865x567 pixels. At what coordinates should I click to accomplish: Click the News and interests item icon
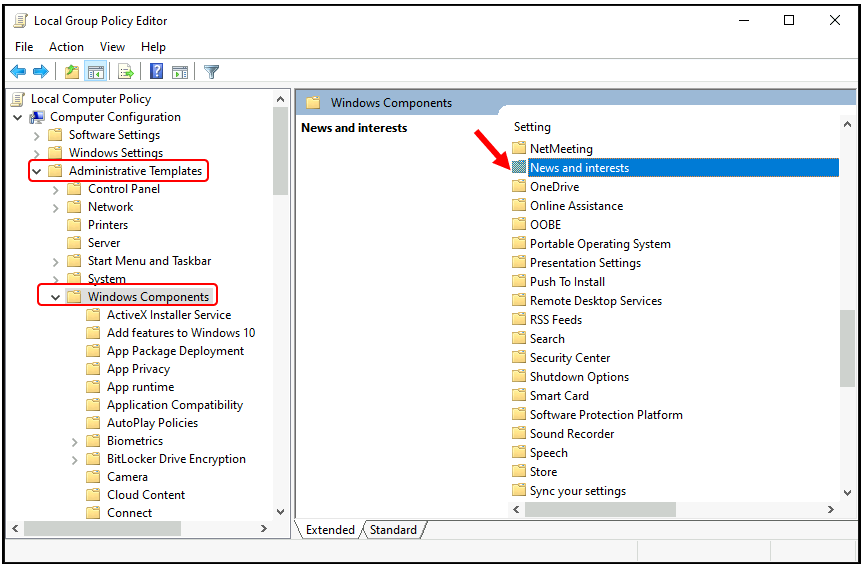pos(519,167)
